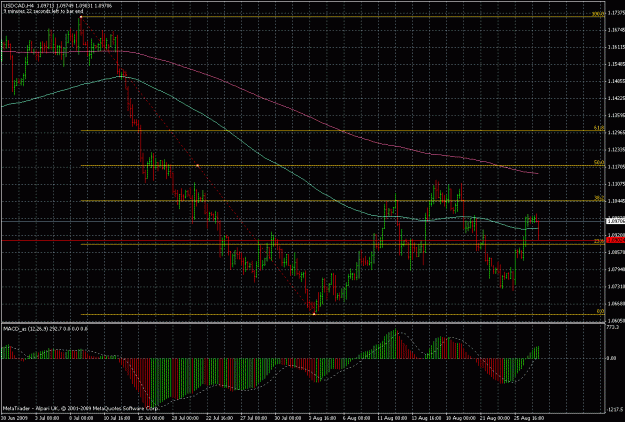Click the 3 Aug 16:00 time label
Viewport: 625px width, 422px height.
(x=323, y=418)
